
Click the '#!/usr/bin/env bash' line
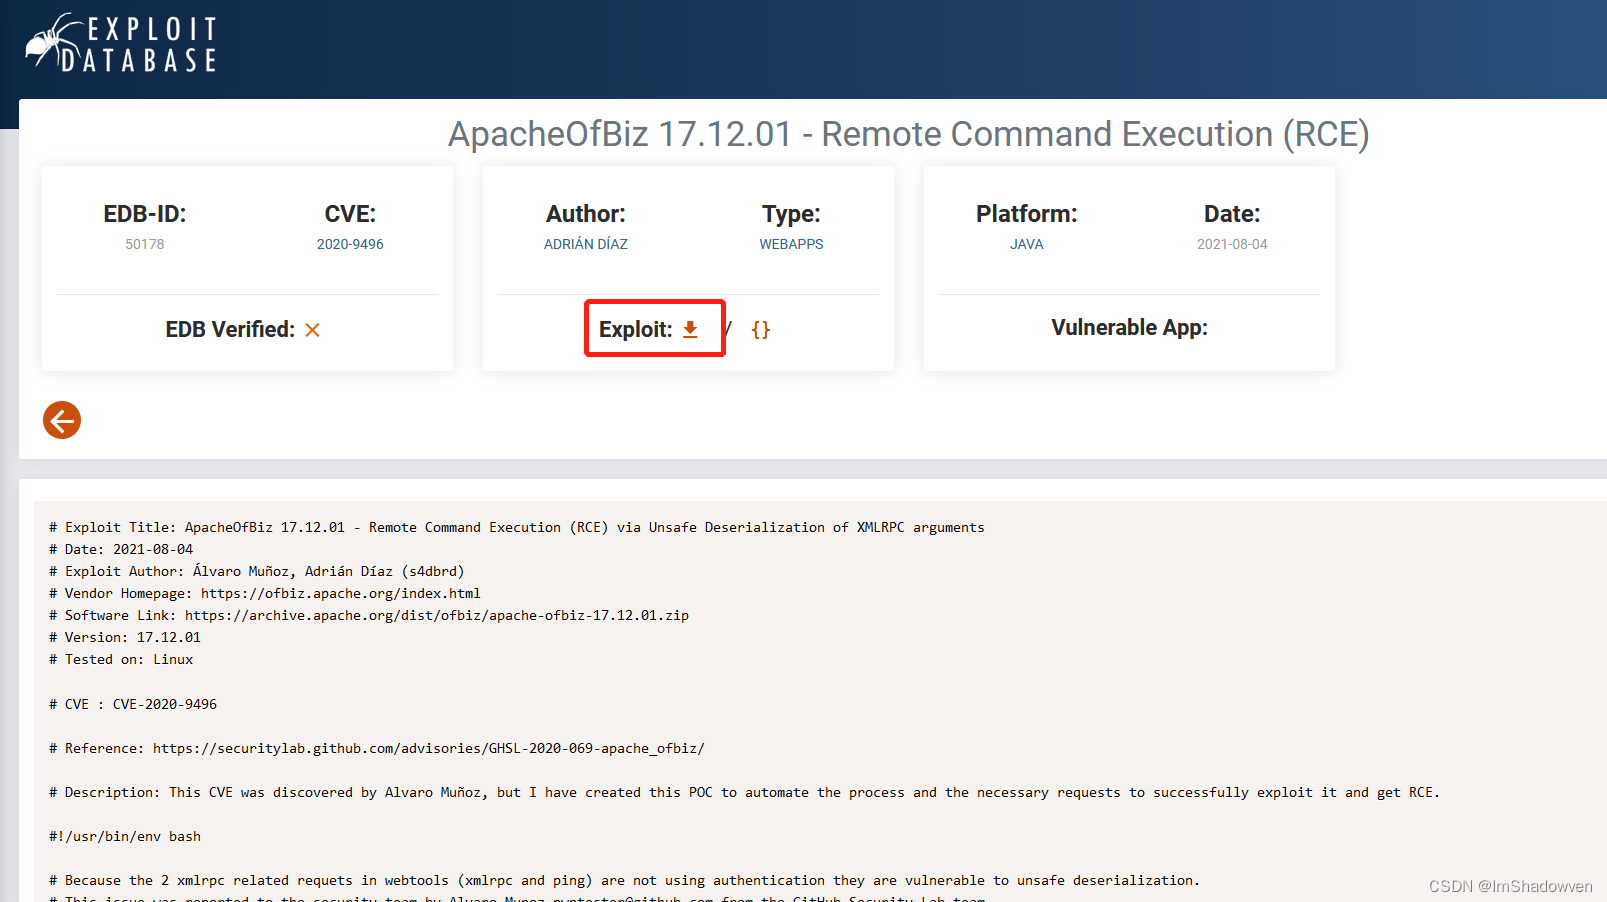tap(125, 836)
